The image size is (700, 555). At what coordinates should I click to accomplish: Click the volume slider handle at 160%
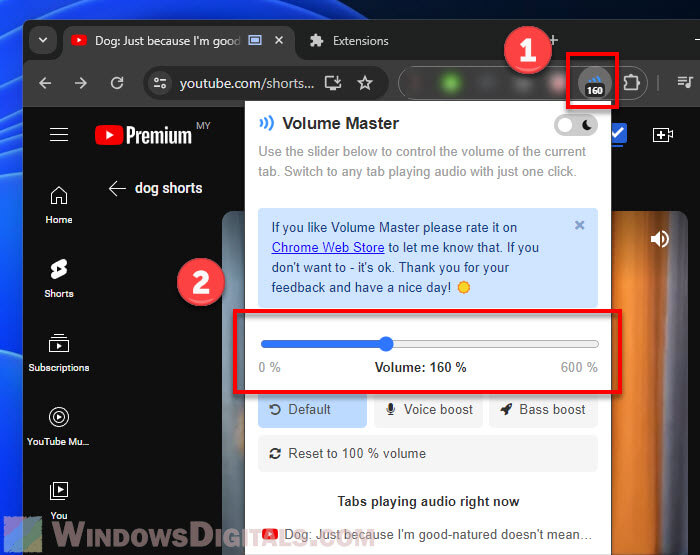click(387, 344)
